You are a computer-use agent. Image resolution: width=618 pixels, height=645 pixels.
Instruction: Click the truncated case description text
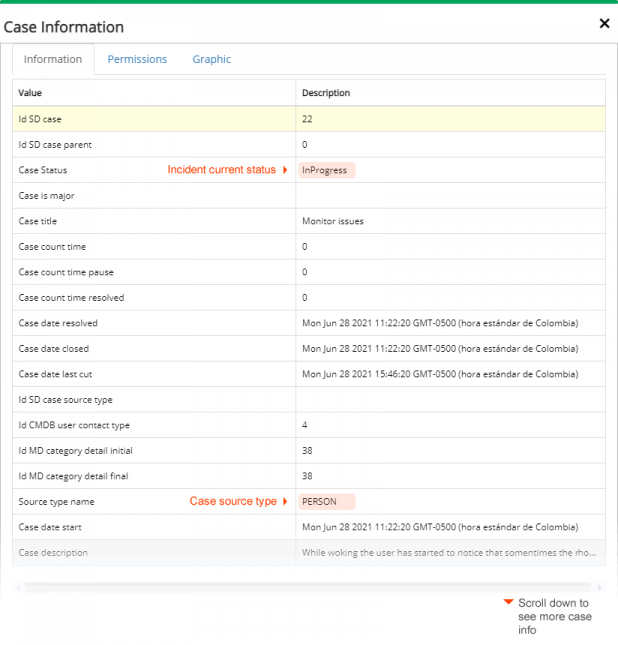449,553
